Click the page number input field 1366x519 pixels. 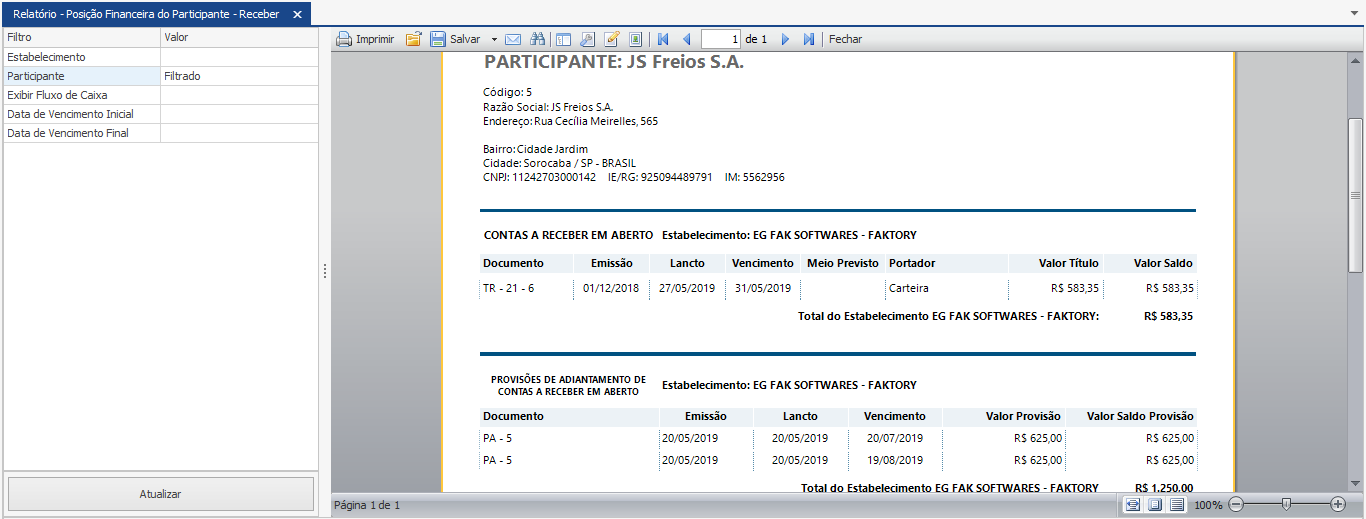click(721, 39)
